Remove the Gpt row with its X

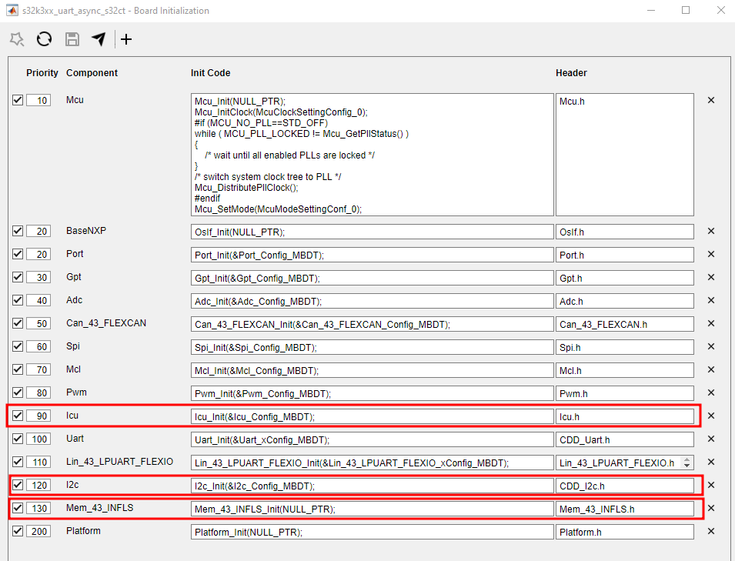711,277
